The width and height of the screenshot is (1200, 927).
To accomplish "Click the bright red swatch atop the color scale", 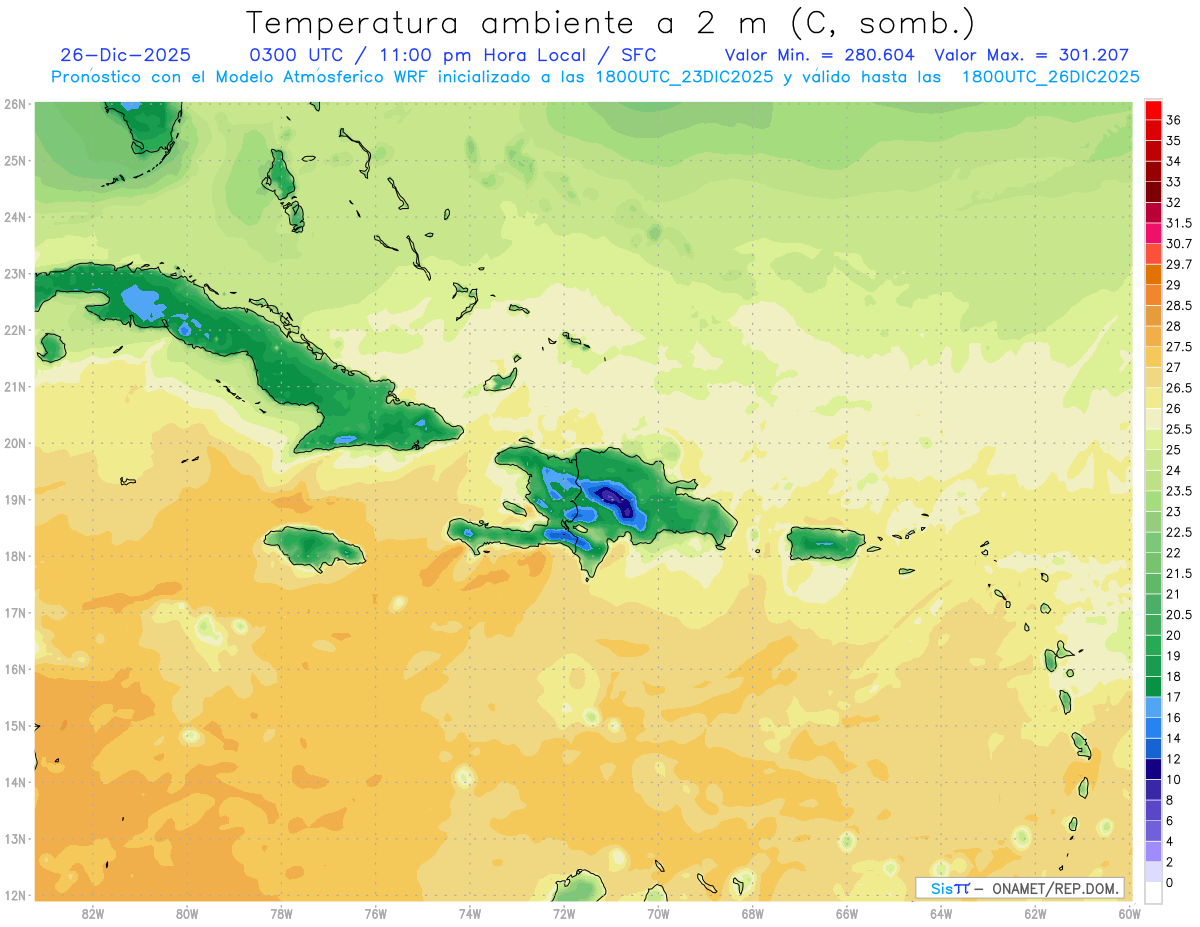I will click(1153, 110).
